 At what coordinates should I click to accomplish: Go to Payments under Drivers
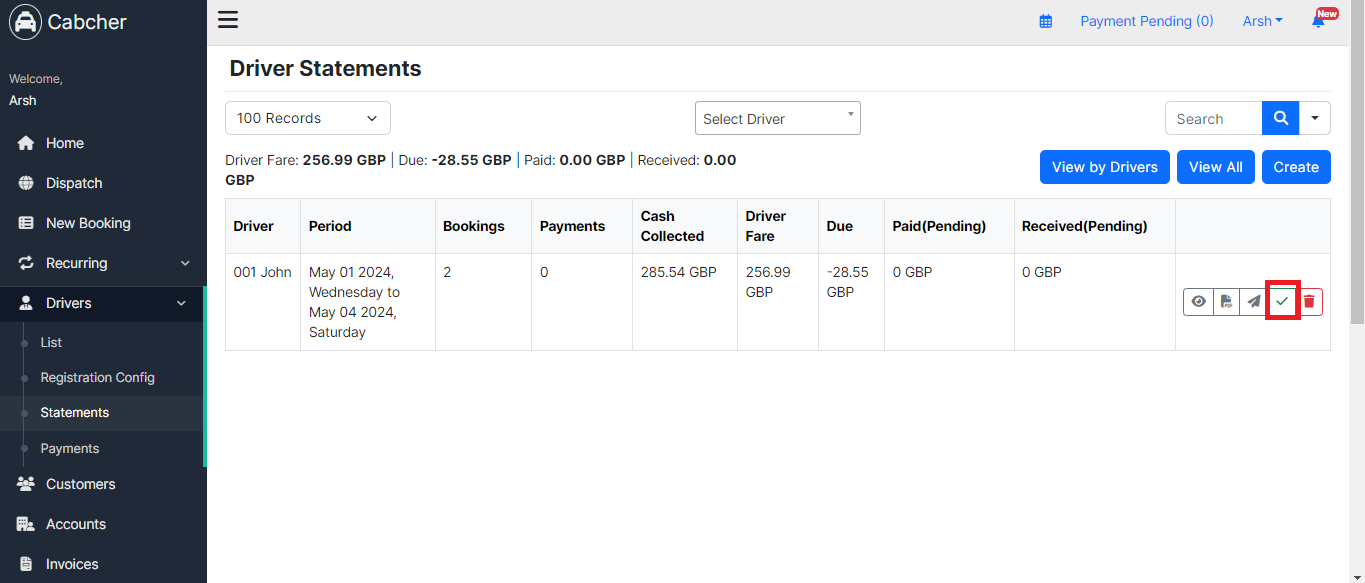[69, 448]
